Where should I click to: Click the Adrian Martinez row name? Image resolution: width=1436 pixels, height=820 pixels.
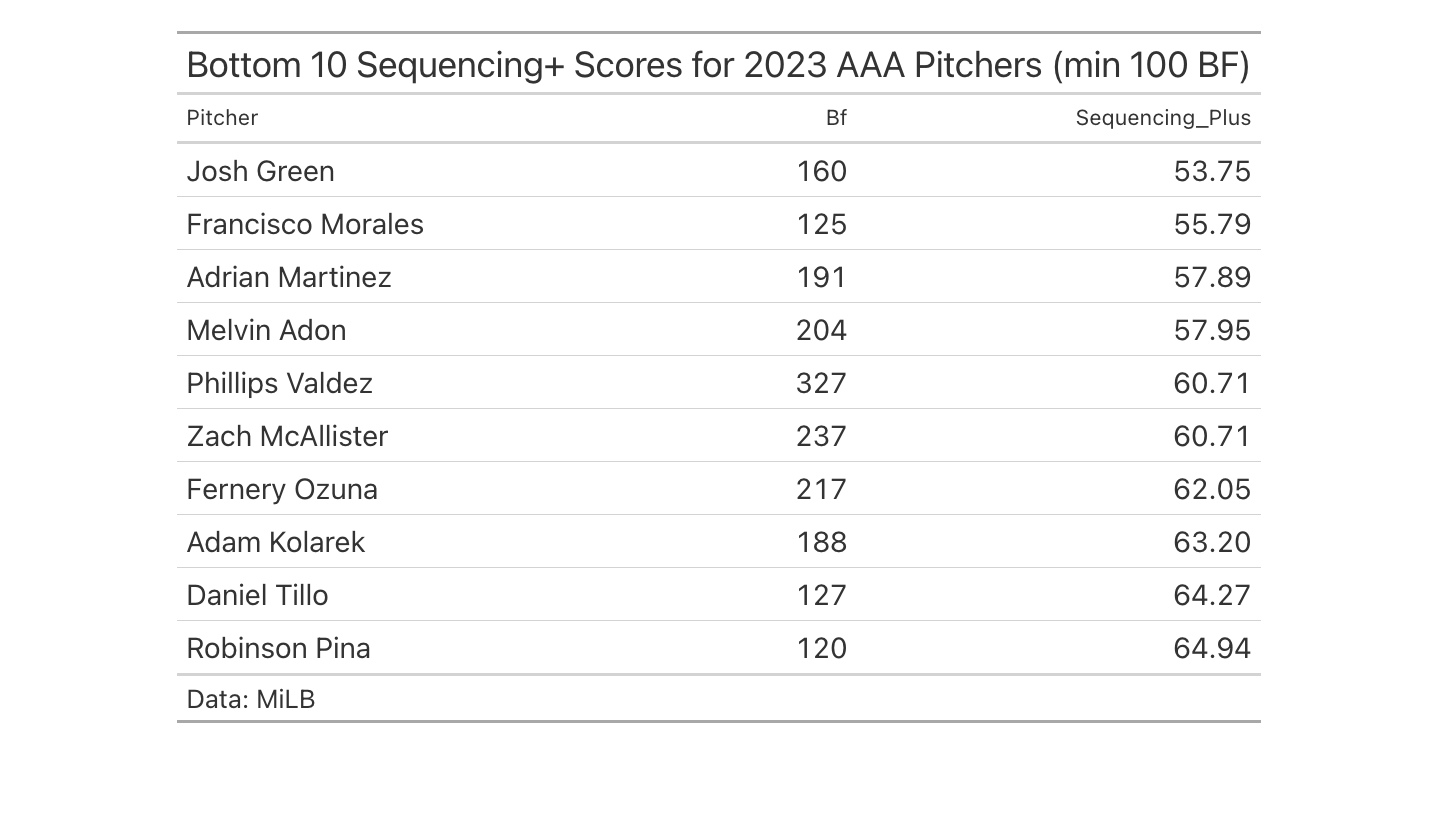pos(289,277)
